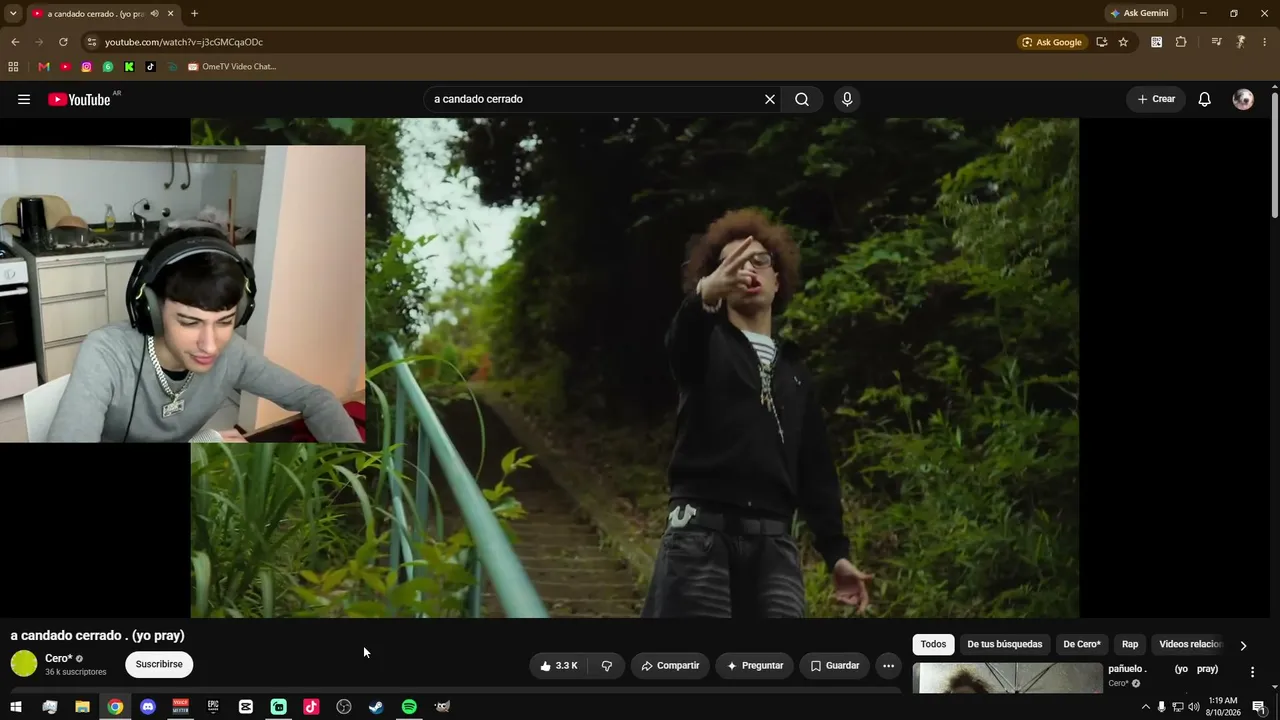1280x720 pixels.
Task: Mute the tab via audio indicator
Action: [x=154, y=14]
